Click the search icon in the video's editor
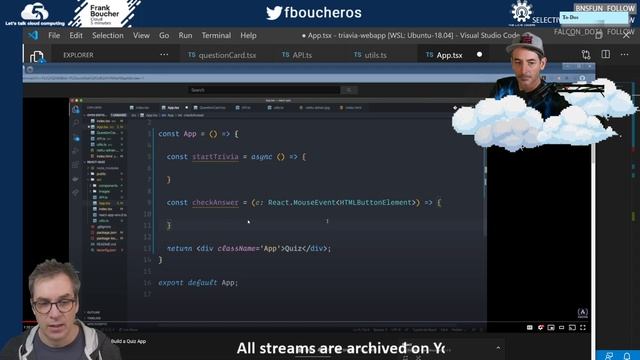640x360 pixels. [x=76, y=123]
